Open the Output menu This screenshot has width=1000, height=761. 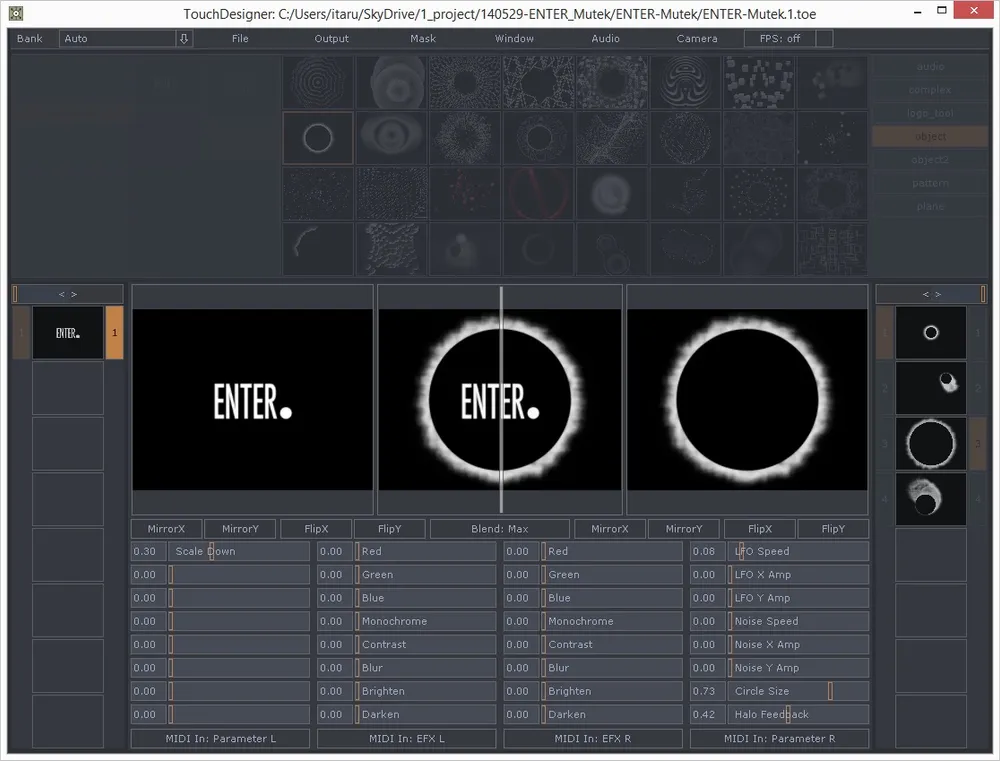[x=332, y=38]
